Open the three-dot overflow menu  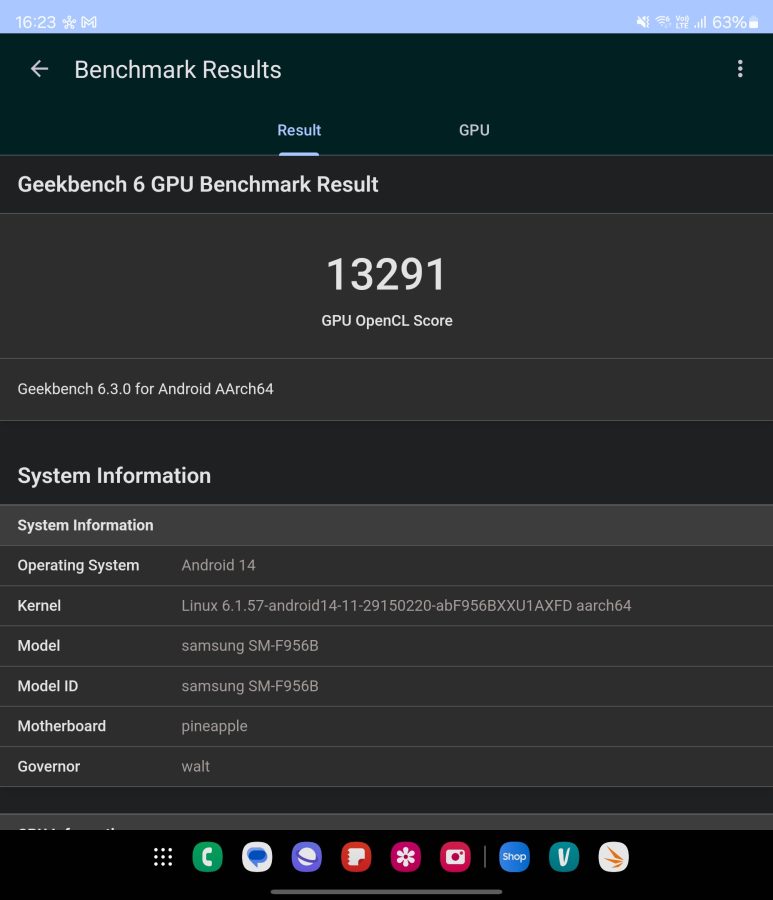pos(740,69)
